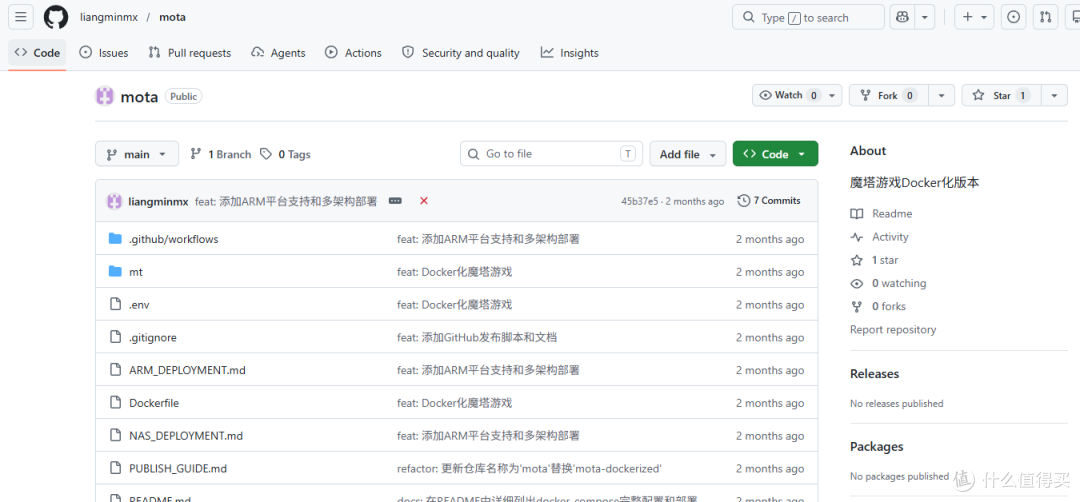Open the Star lists dropdown arrow
1080x502 pixels.
point(1055,96)
